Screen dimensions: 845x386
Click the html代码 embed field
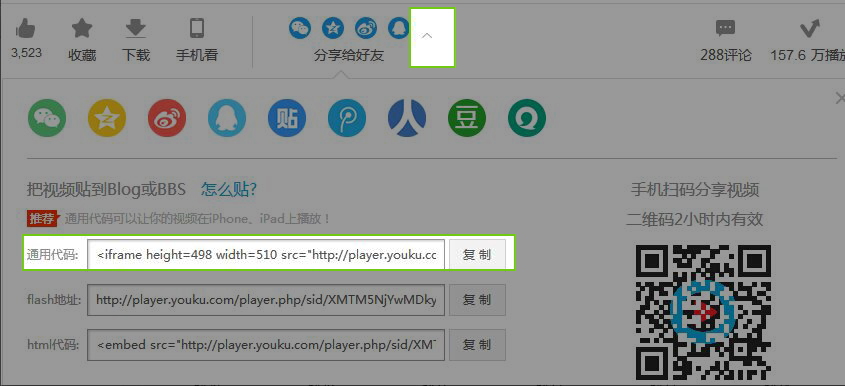click(x=266, y=344)
